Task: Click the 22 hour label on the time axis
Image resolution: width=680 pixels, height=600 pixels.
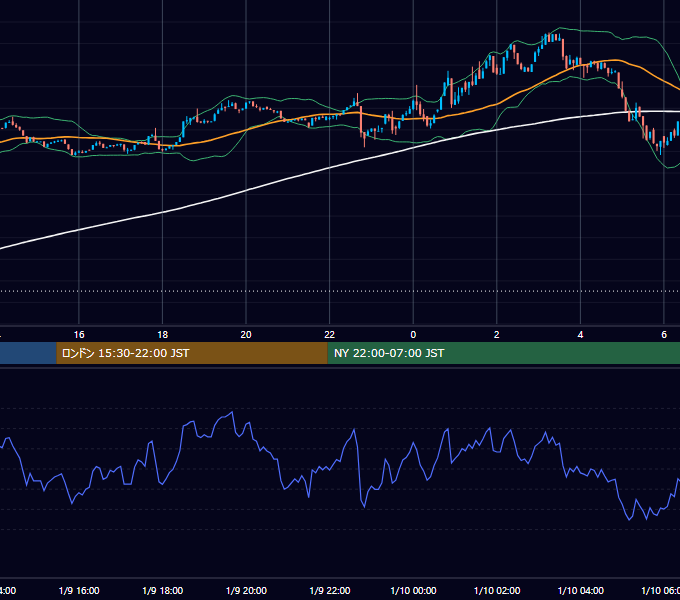Action: tap(330, 335)
